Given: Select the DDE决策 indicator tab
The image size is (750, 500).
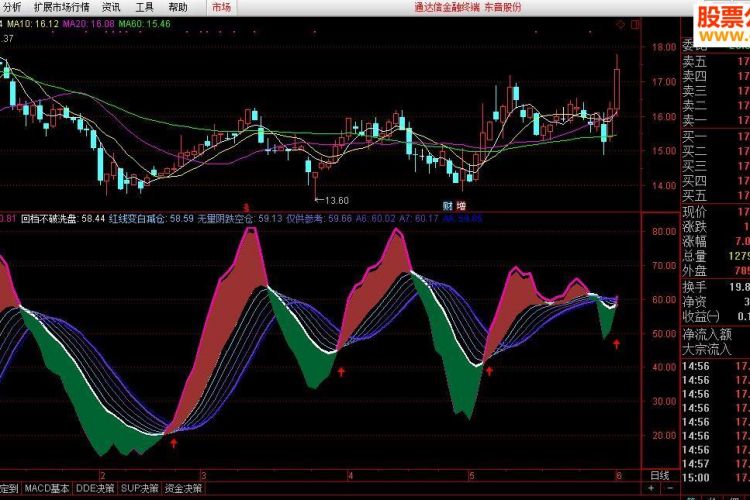Looking at the screenshot, I should click(x=95, y=489).
